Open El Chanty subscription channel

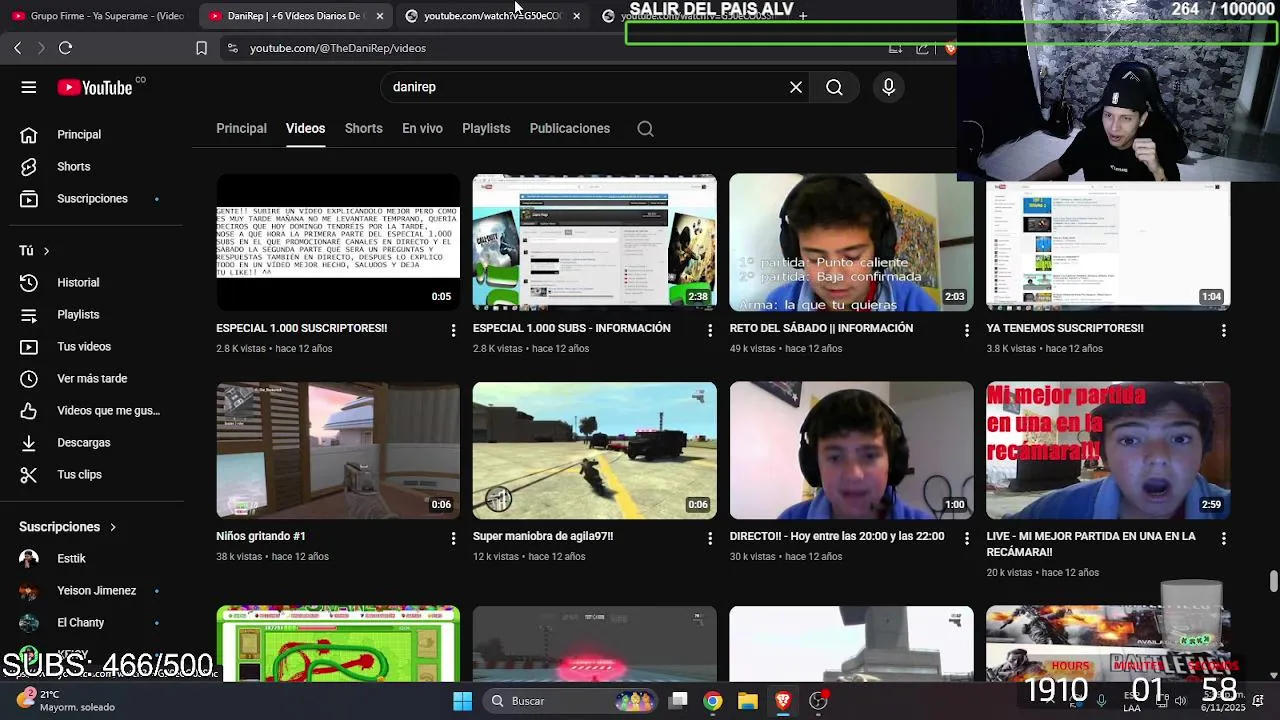click(x=96, y=622)
